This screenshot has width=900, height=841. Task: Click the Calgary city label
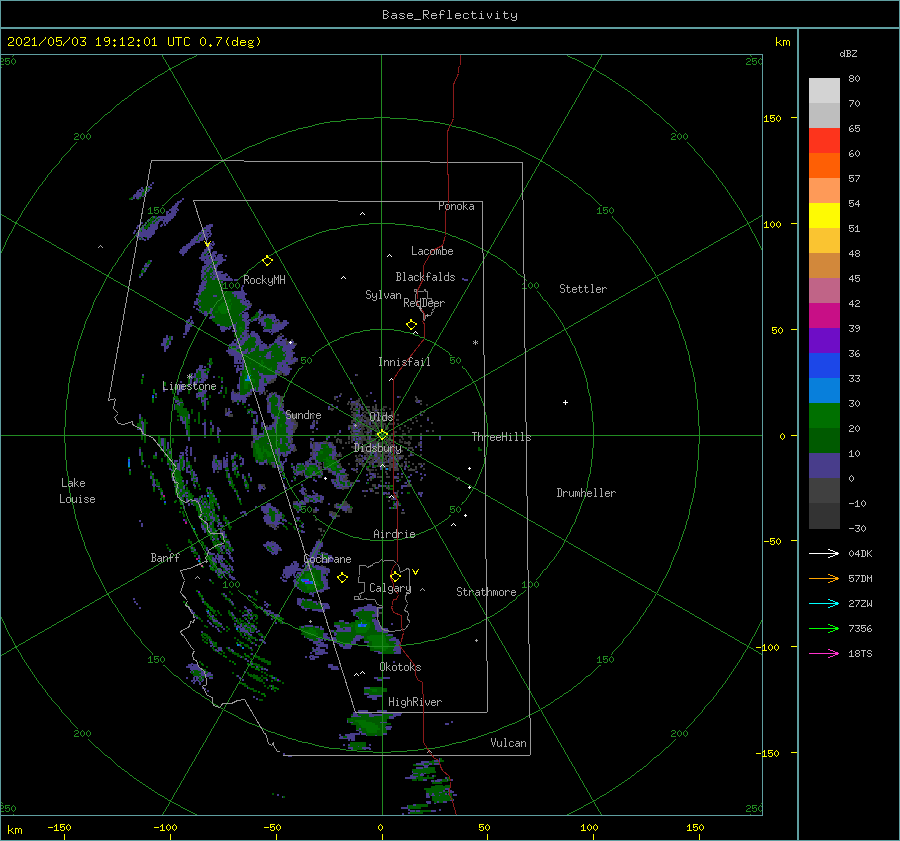click(390, 588)
